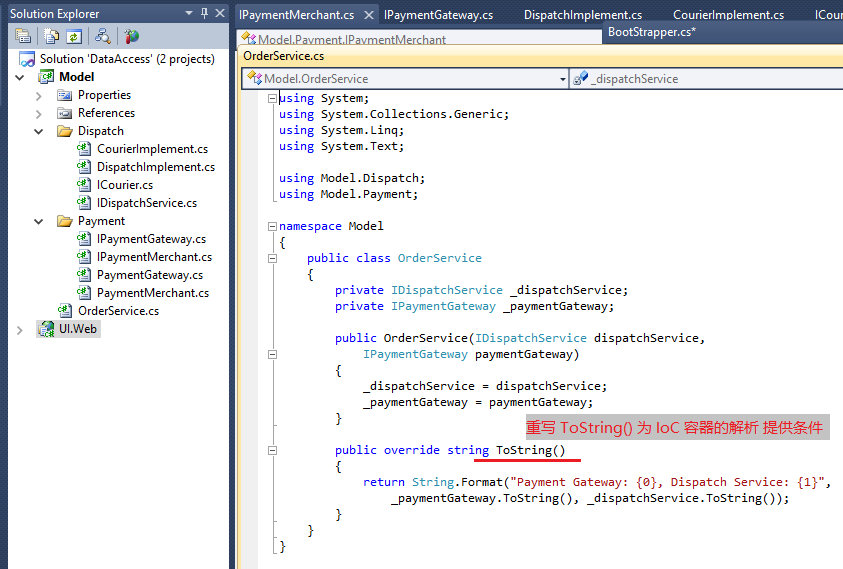Click the file icon beside PaymentMerchant.cs

pyautogui.click(x=84, y=293)
